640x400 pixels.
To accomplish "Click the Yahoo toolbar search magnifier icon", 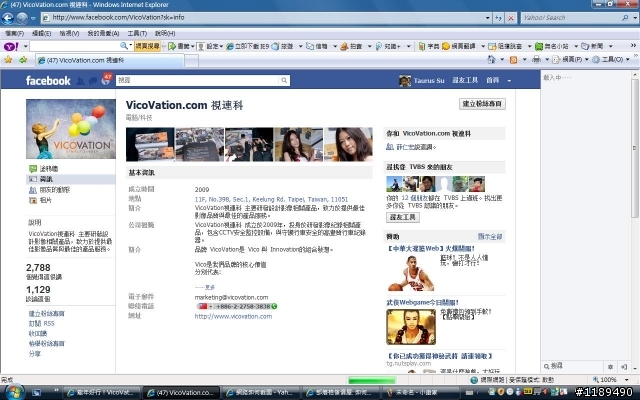I will pos(124,46).
